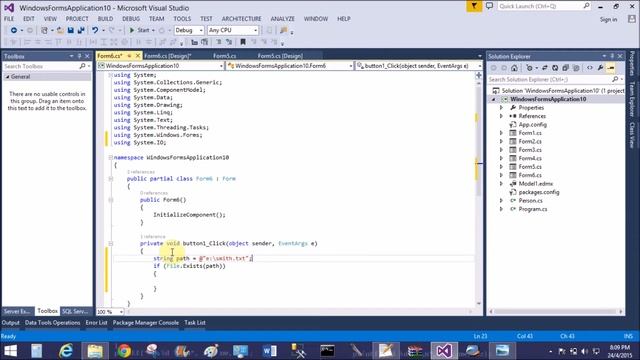Click Properties wrench icon in Solution Explorer
This screenshot has height=360, width=640.
coord(600,68)
